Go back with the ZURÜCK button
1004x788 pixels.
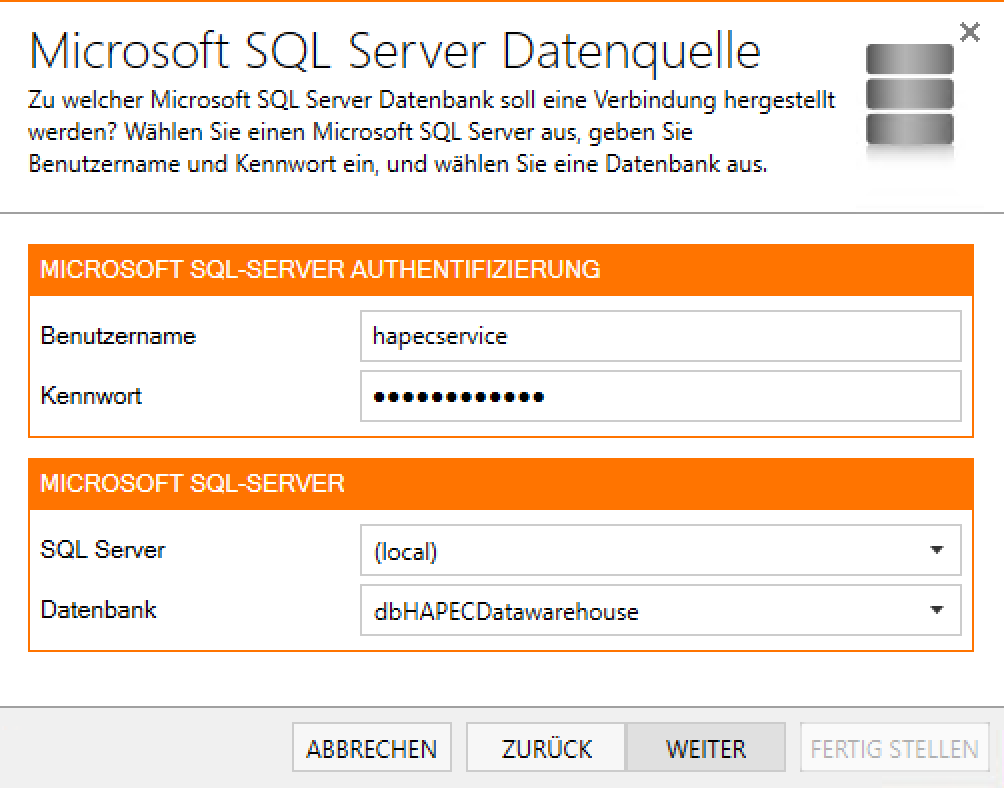coord(546,749)
